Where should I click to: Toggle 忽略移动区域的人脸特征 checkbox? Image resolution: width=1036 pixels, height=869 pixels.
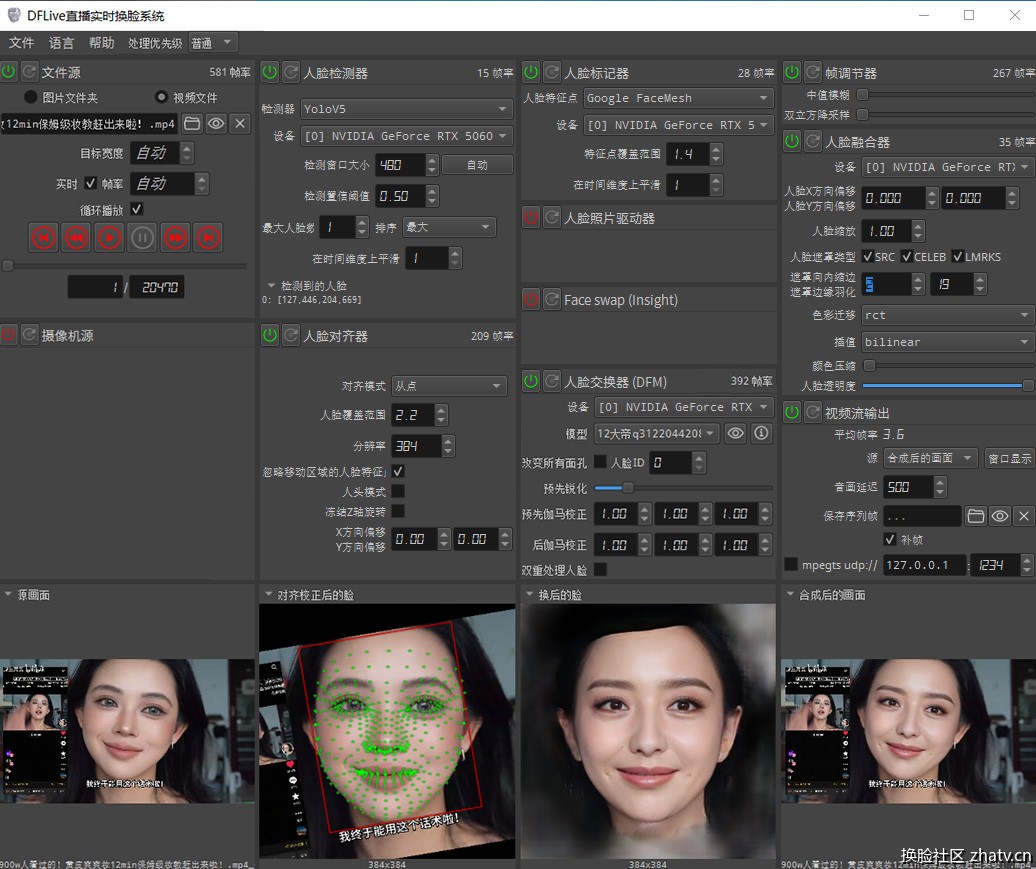[398, 471]
